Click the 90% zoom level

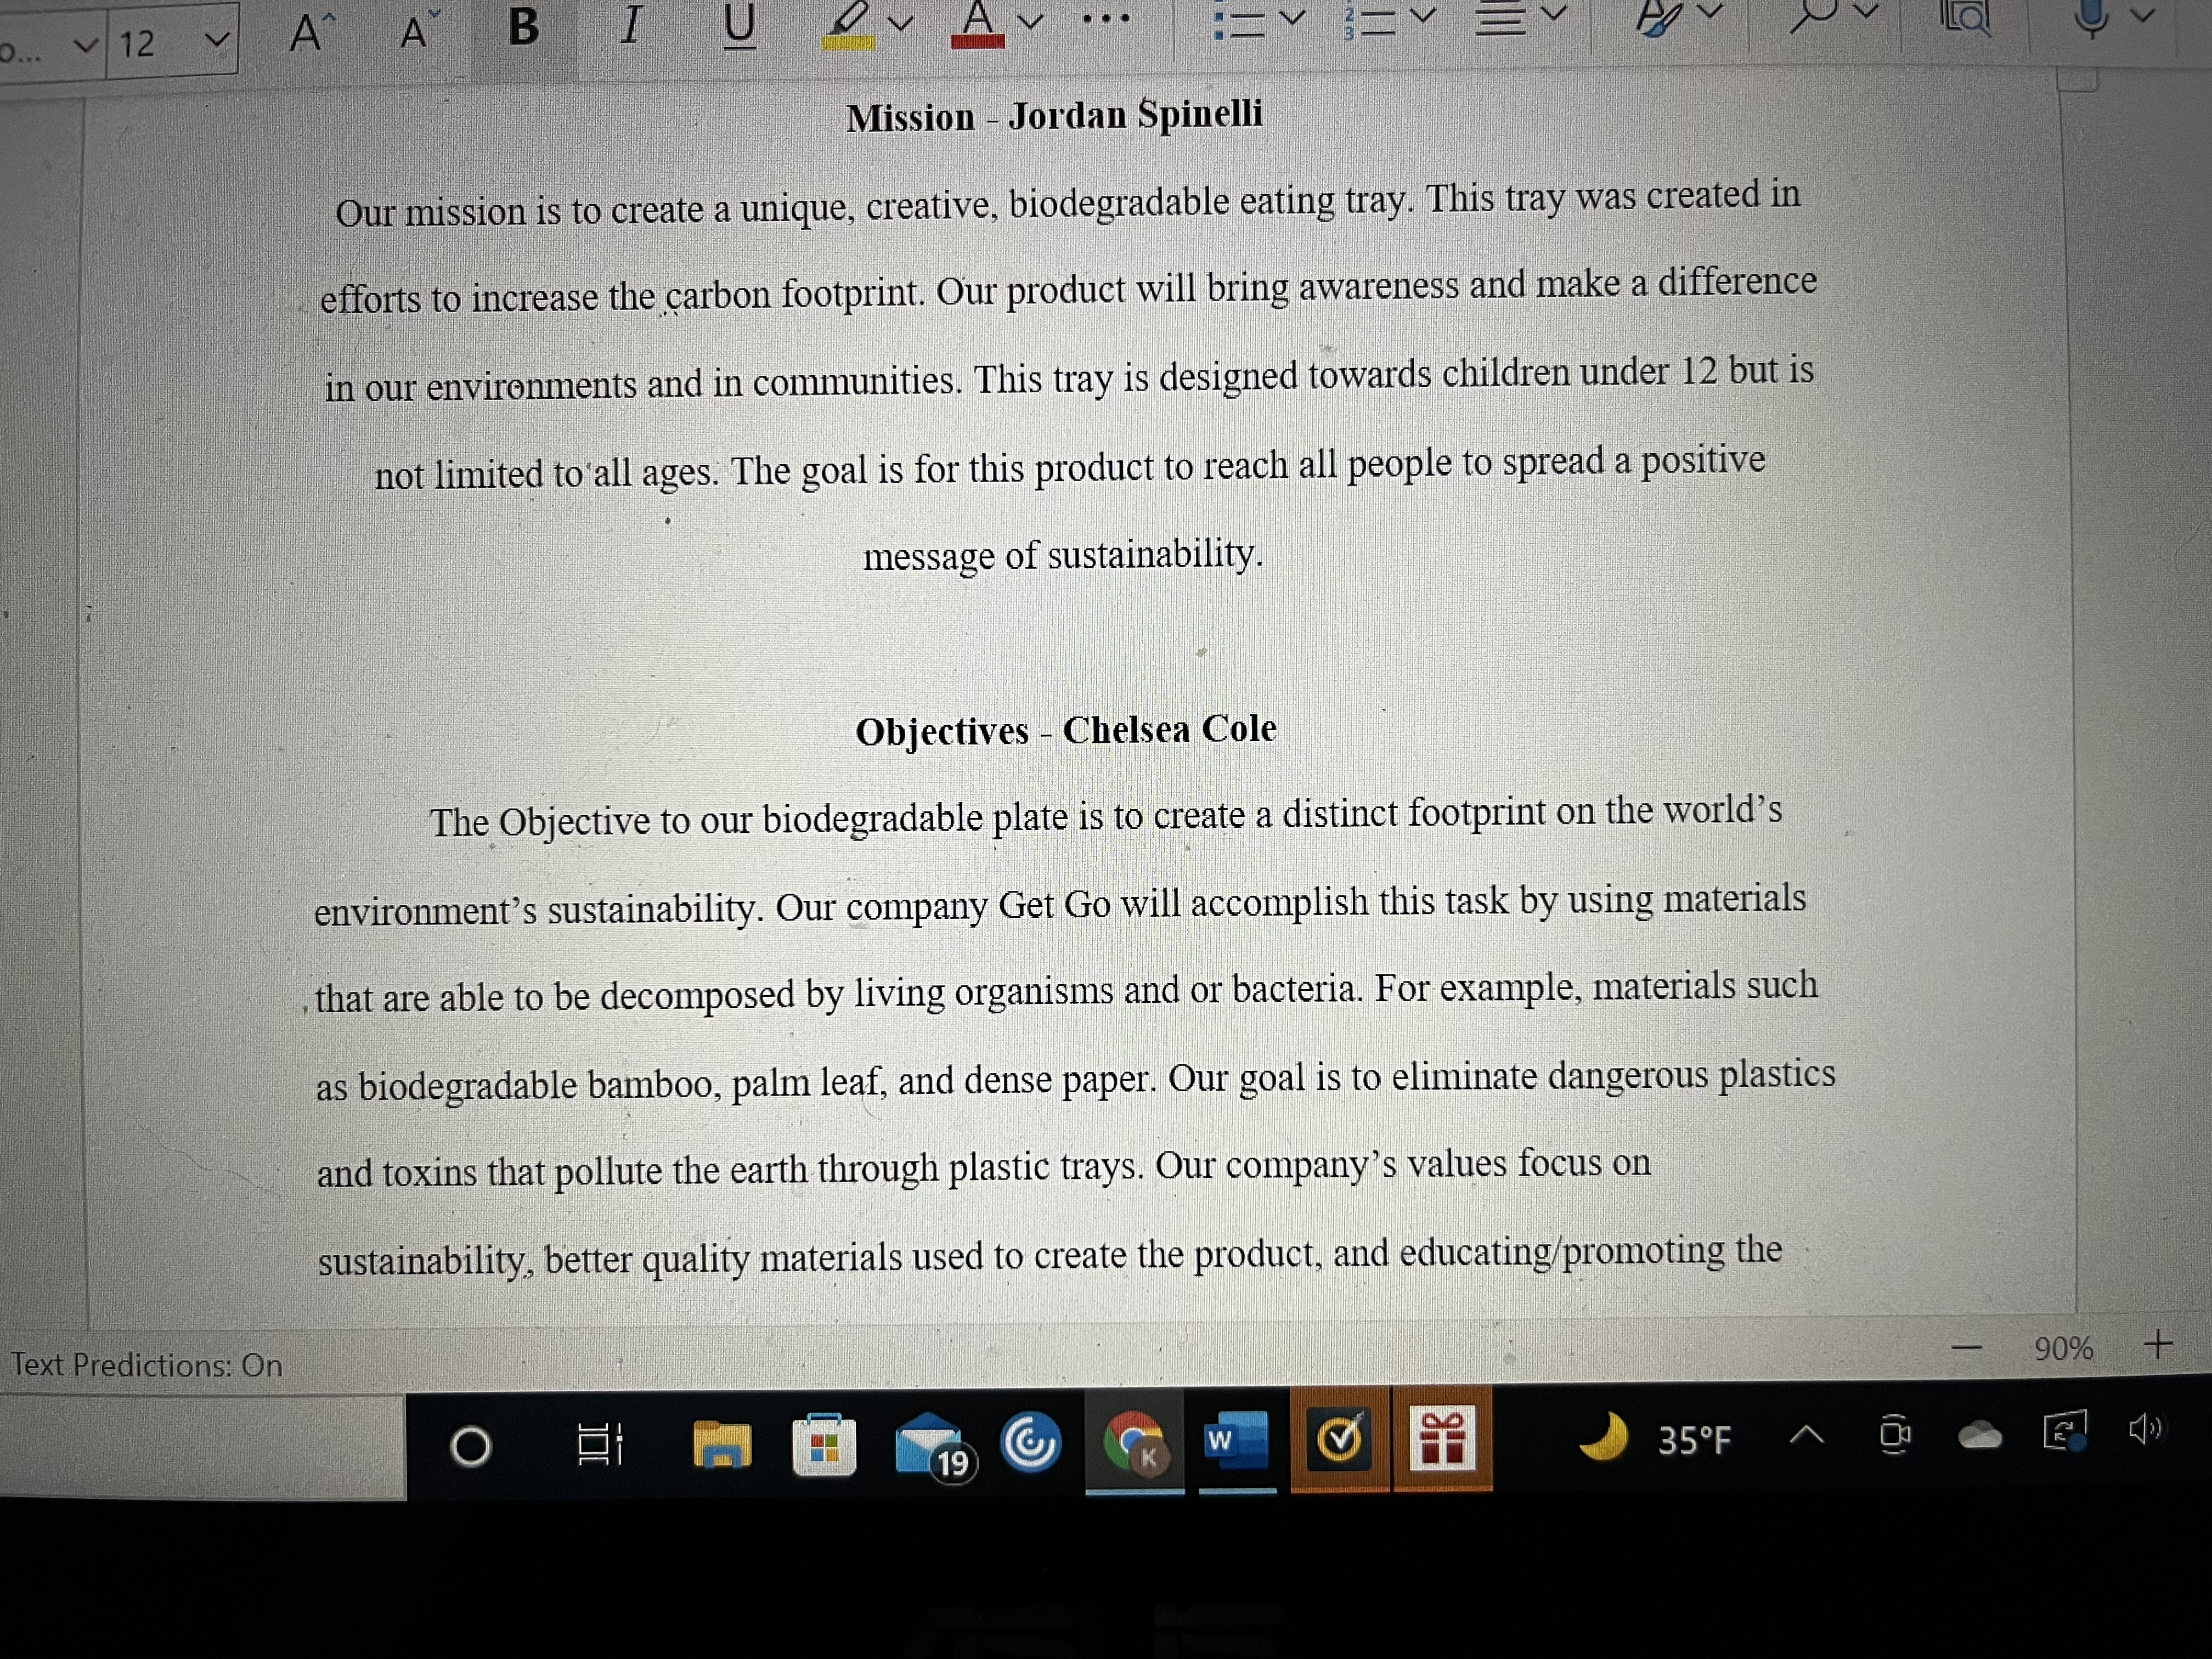2063,1348
